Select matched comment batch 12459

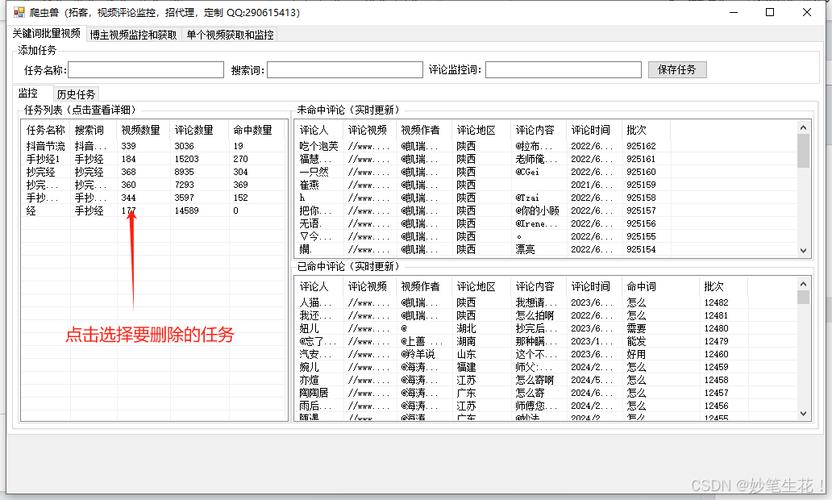545,367
